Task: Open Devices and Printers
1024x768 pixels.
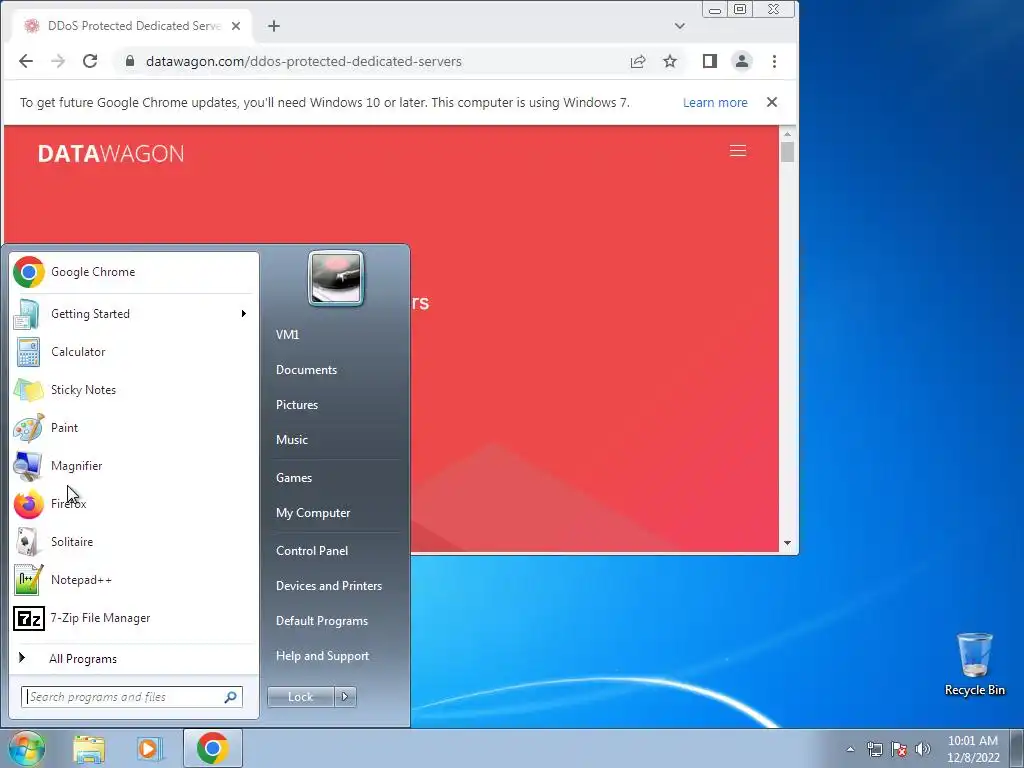Action: [328, 586]
